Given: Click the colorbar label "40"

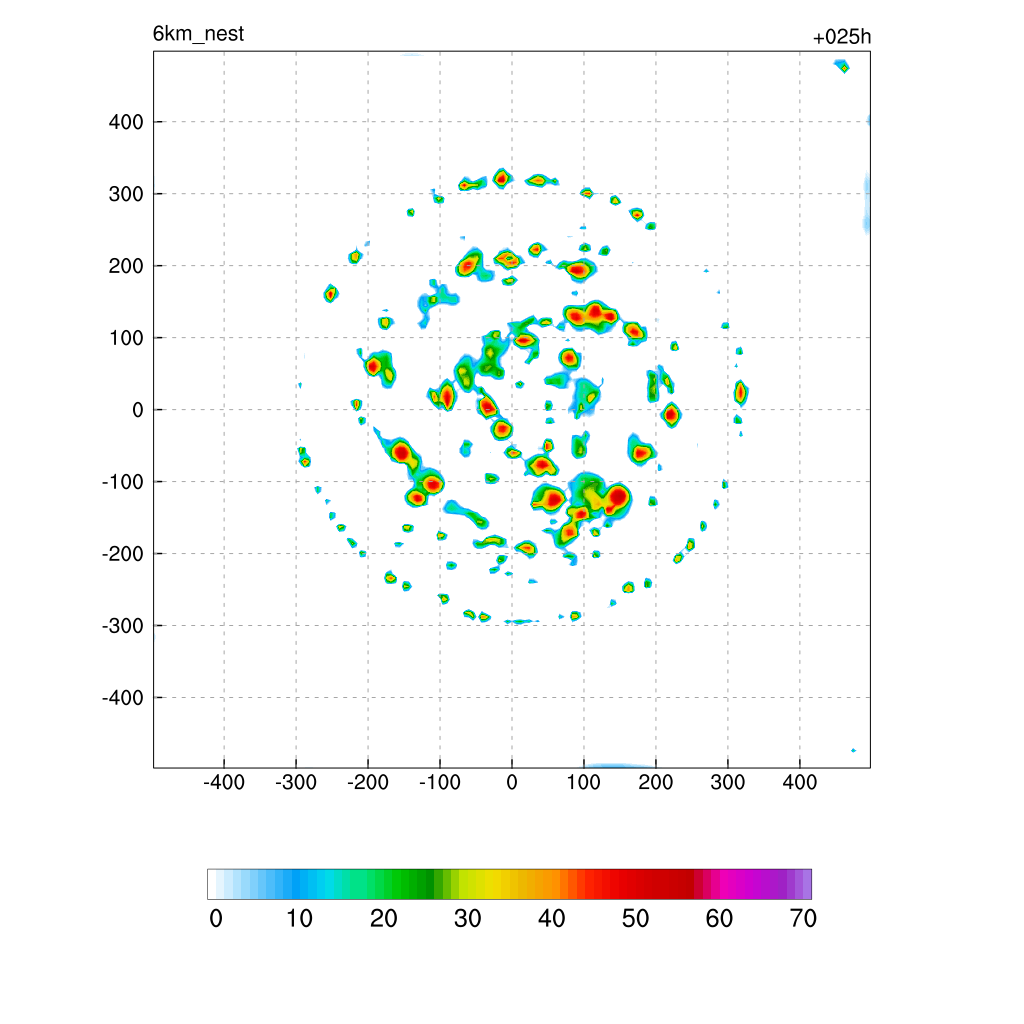Looking at the screenshot, I should (551, 919).
